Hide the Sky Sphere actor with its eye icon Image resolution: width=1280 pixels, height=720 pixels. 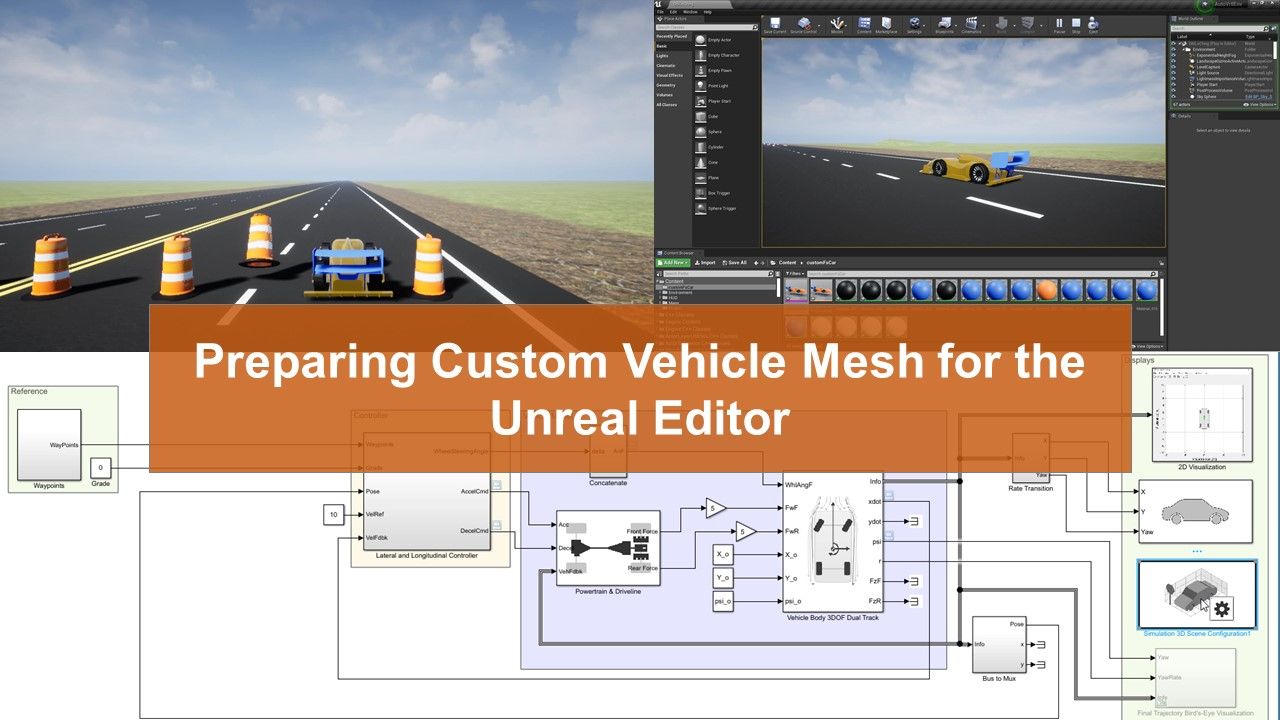coord(1172,96)
